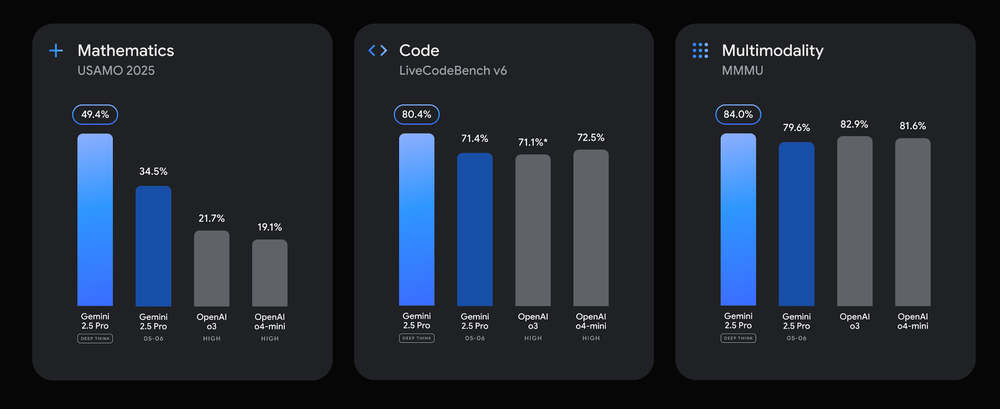
Task: Click the code brackets icon beside Code
Action: point(378,50)
